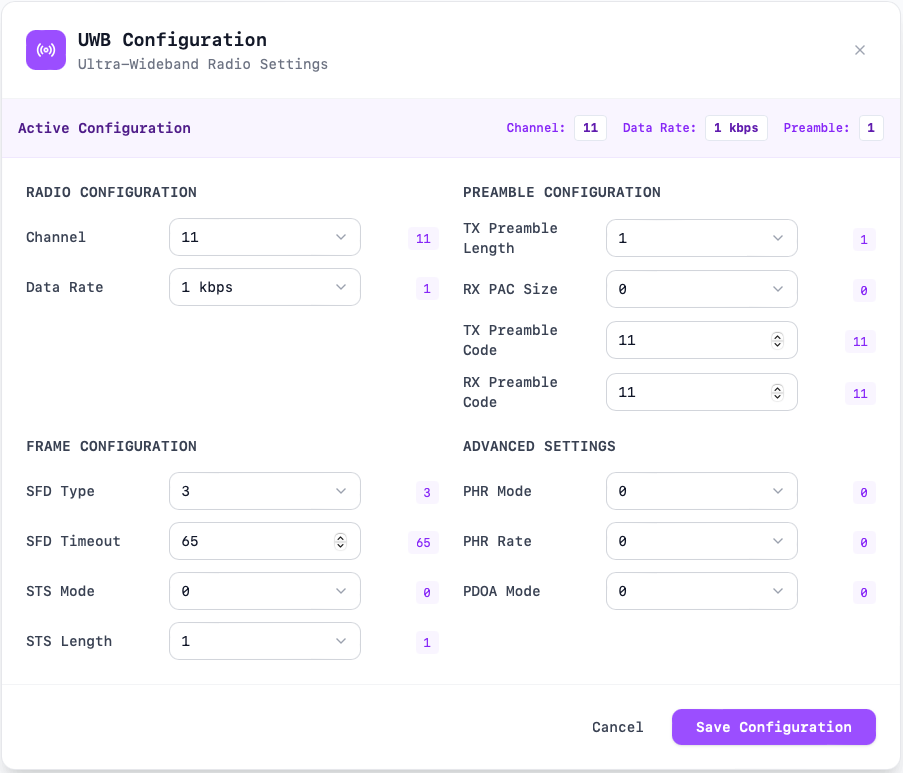This screenshot has width=903, height=773.
Task: Click the SFD Timeout input field
Action: click(250, 541)
